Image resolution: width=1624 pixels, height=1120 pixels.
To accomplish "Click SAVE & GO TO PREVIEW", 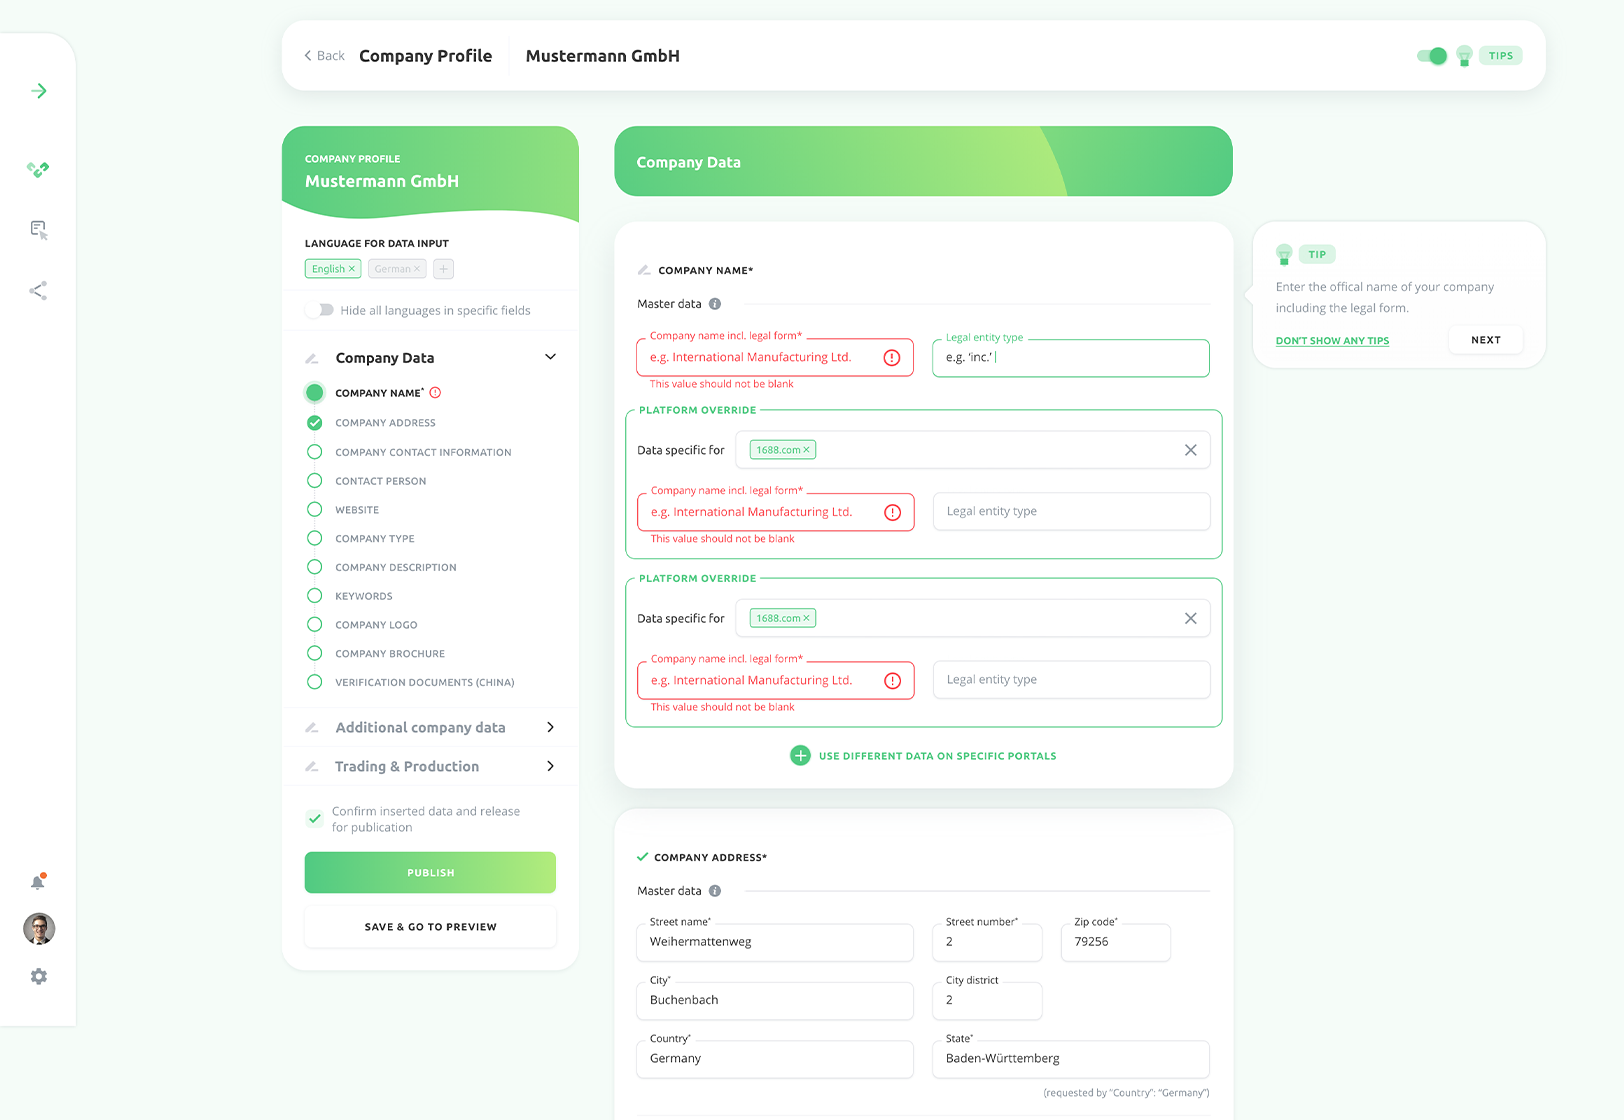I will [x=430, y=927].
